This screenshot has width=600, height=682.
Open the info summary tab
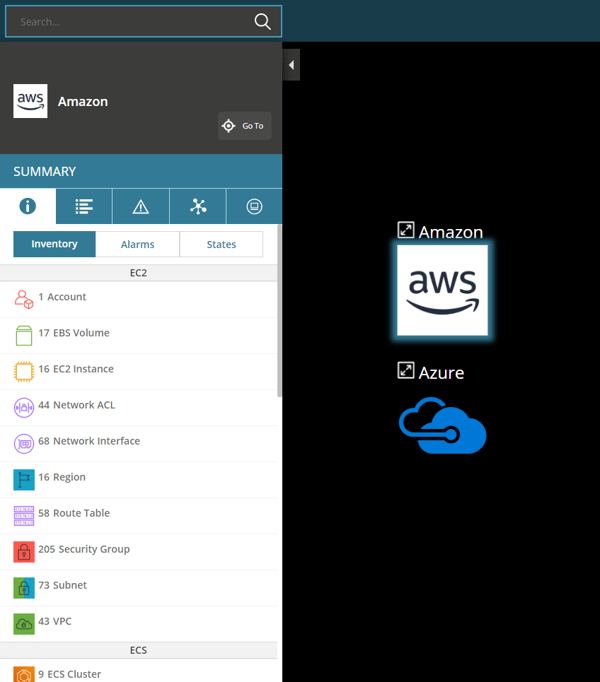tap(28, 206)
